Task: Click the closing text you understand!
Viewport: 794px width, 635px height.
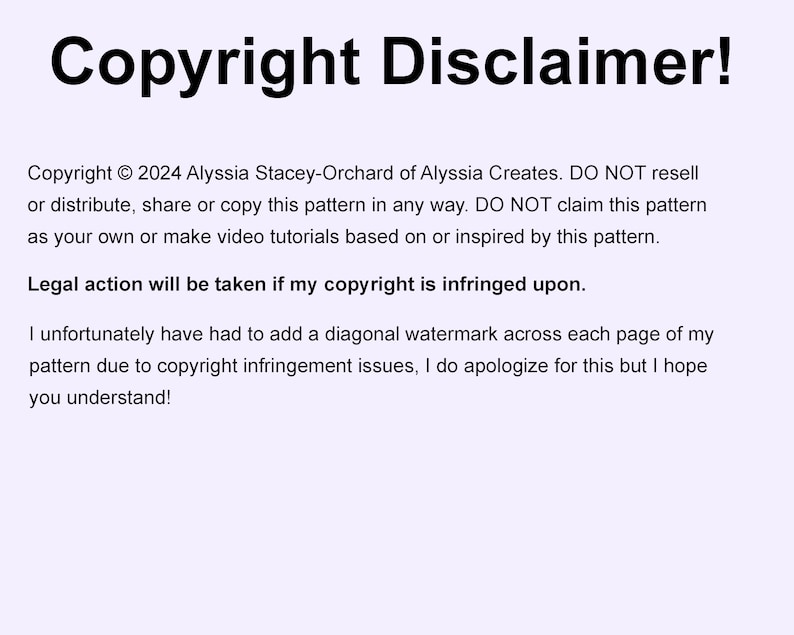Action: (x=100, y=398)
